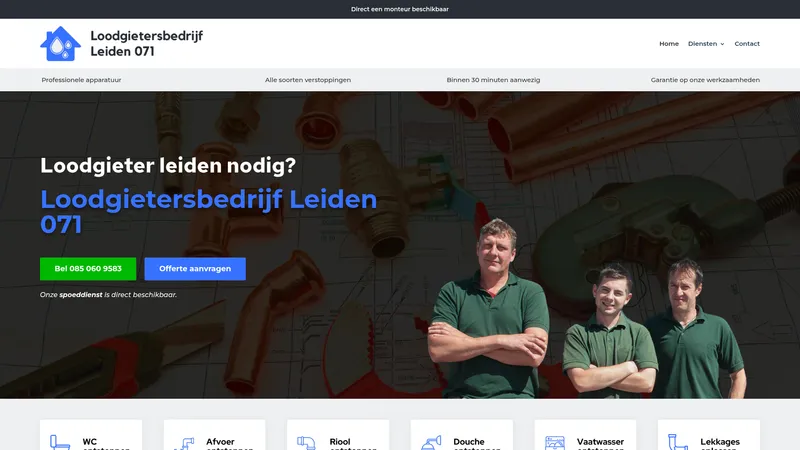Image resolution: width=800 pixels, height=450 pixels.
Task: Click the photo of three plumbers
Action: (587, 309)
